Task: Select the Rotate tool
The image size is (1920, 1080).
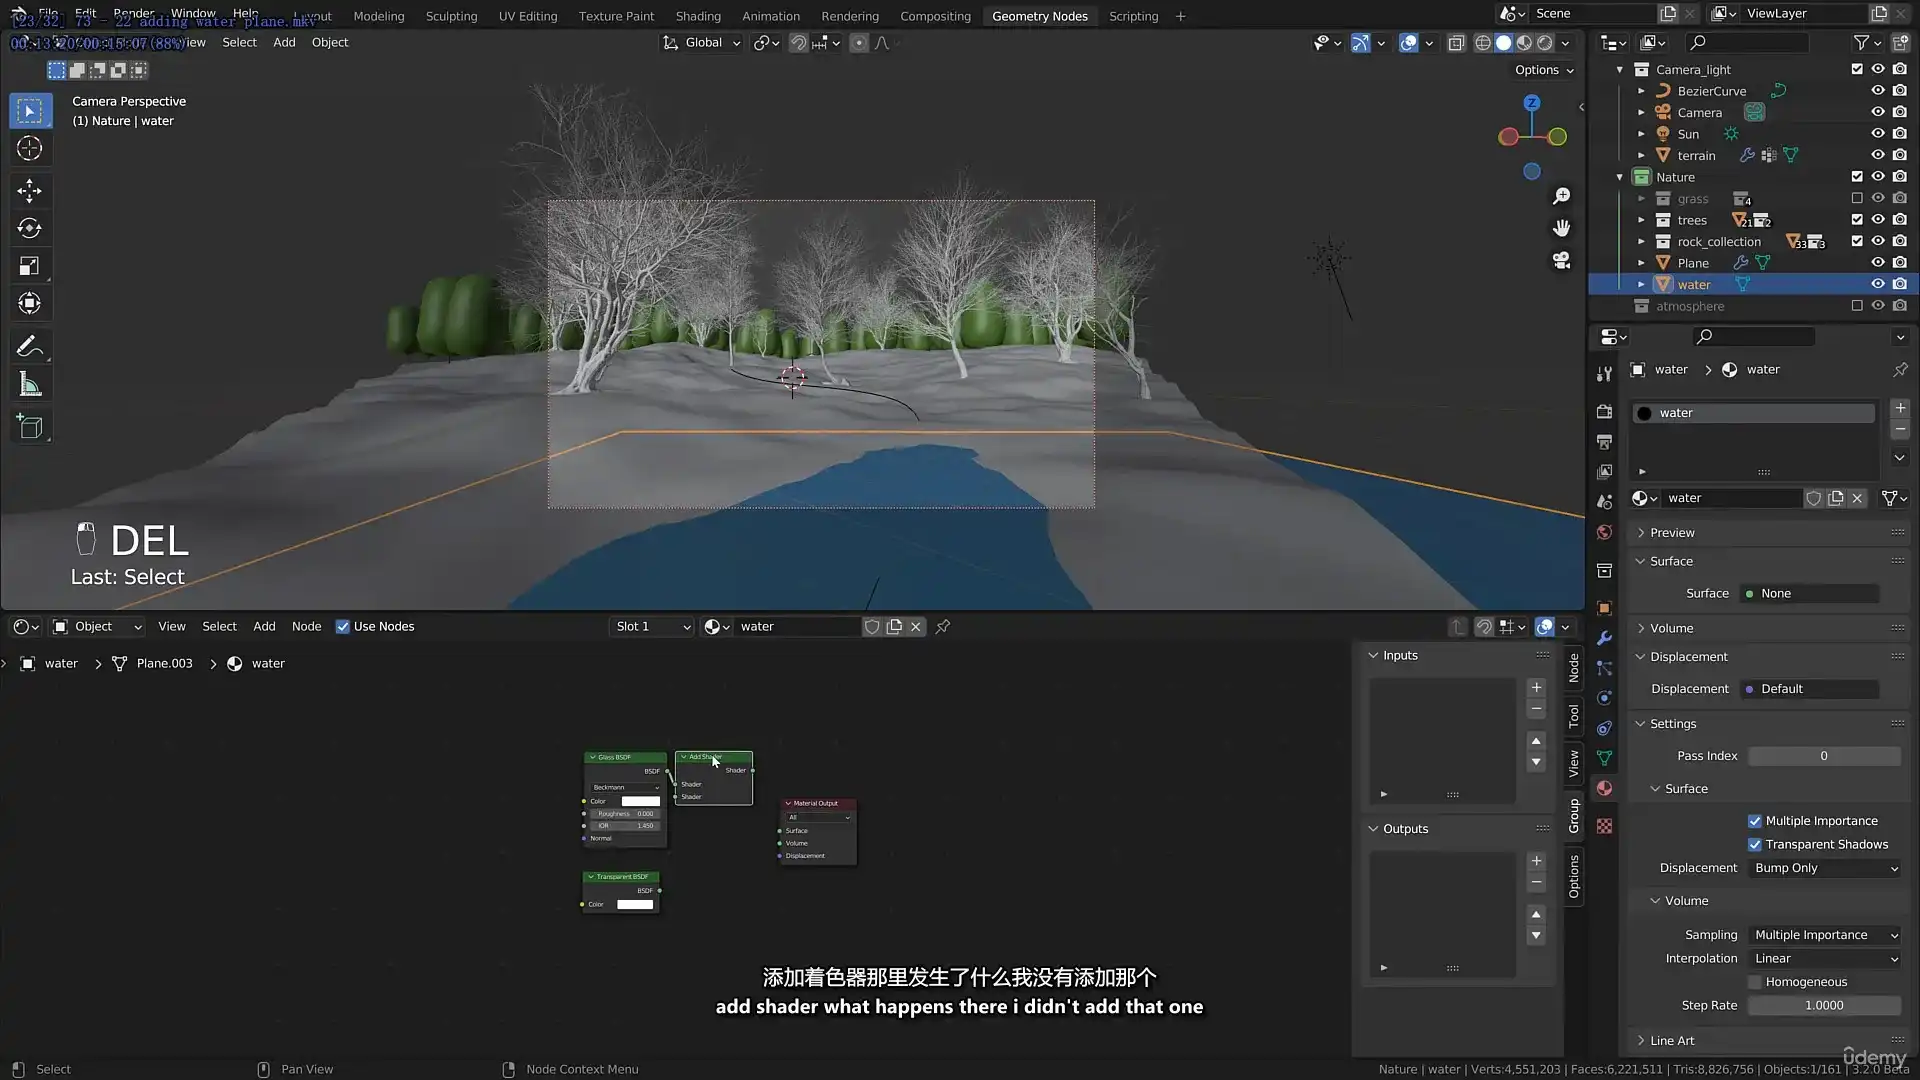Action: coord(30,228)
